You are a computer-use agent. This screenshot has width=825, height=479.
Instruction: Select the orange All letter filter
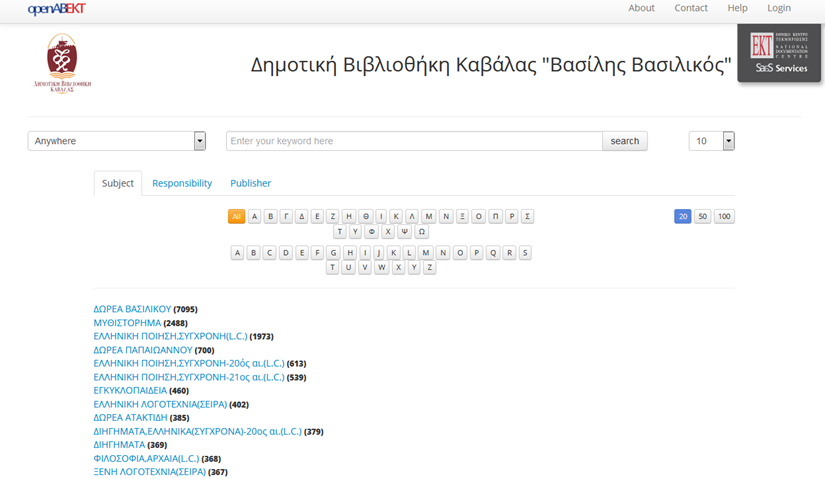click(236, 216)
